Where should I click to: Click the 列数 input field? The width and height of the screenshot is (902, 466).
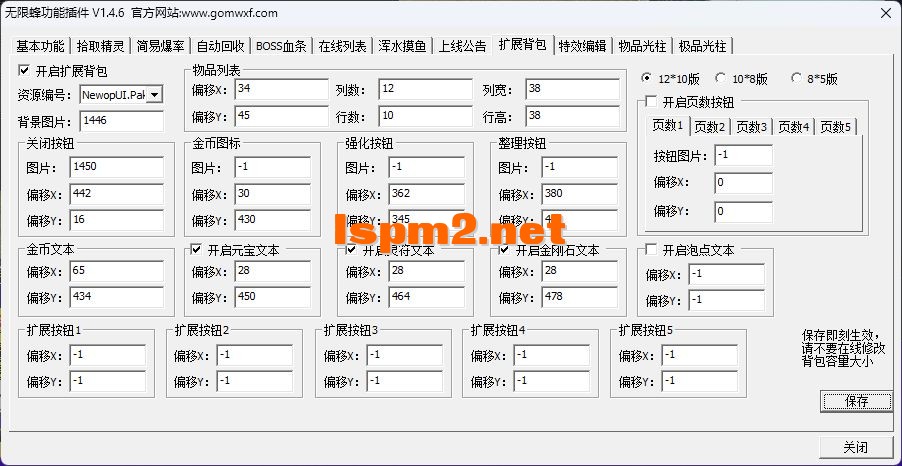[x=426, y=89]
